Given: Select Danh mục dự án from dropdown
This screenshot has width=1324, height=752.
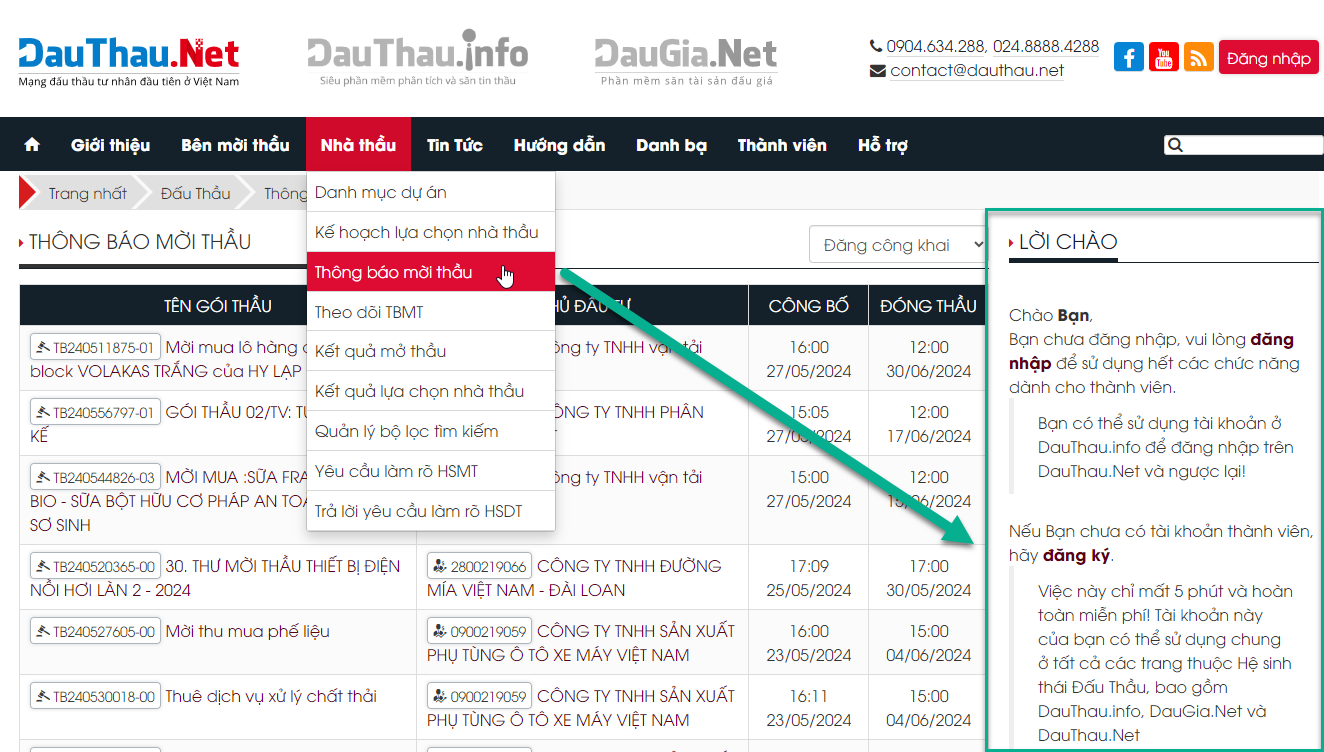Looking at the screenshot, I should pos(430,192).
